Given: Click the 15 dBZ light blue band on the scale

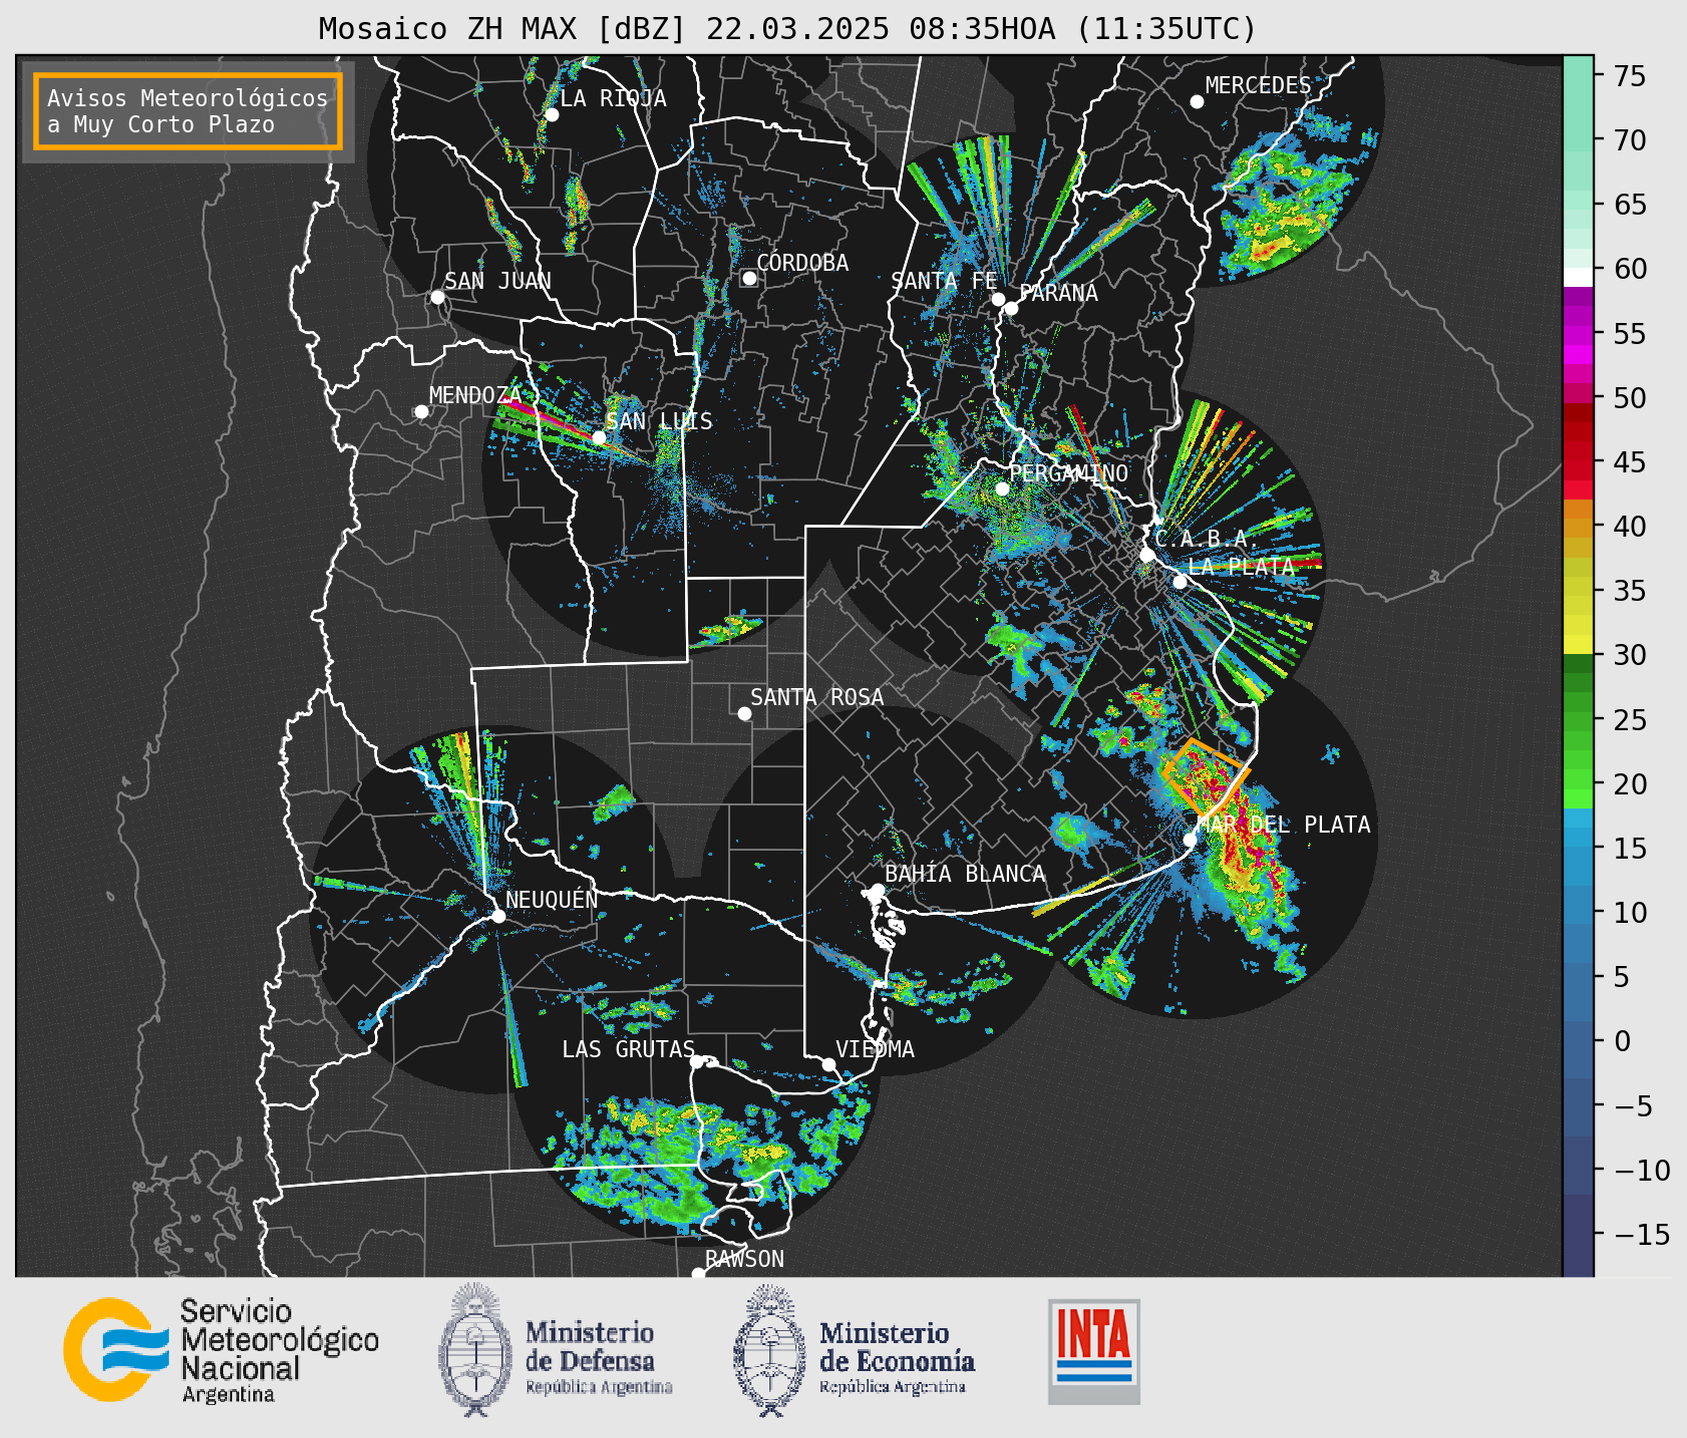Looking at the screenshot, I should tap(1578, 848).
